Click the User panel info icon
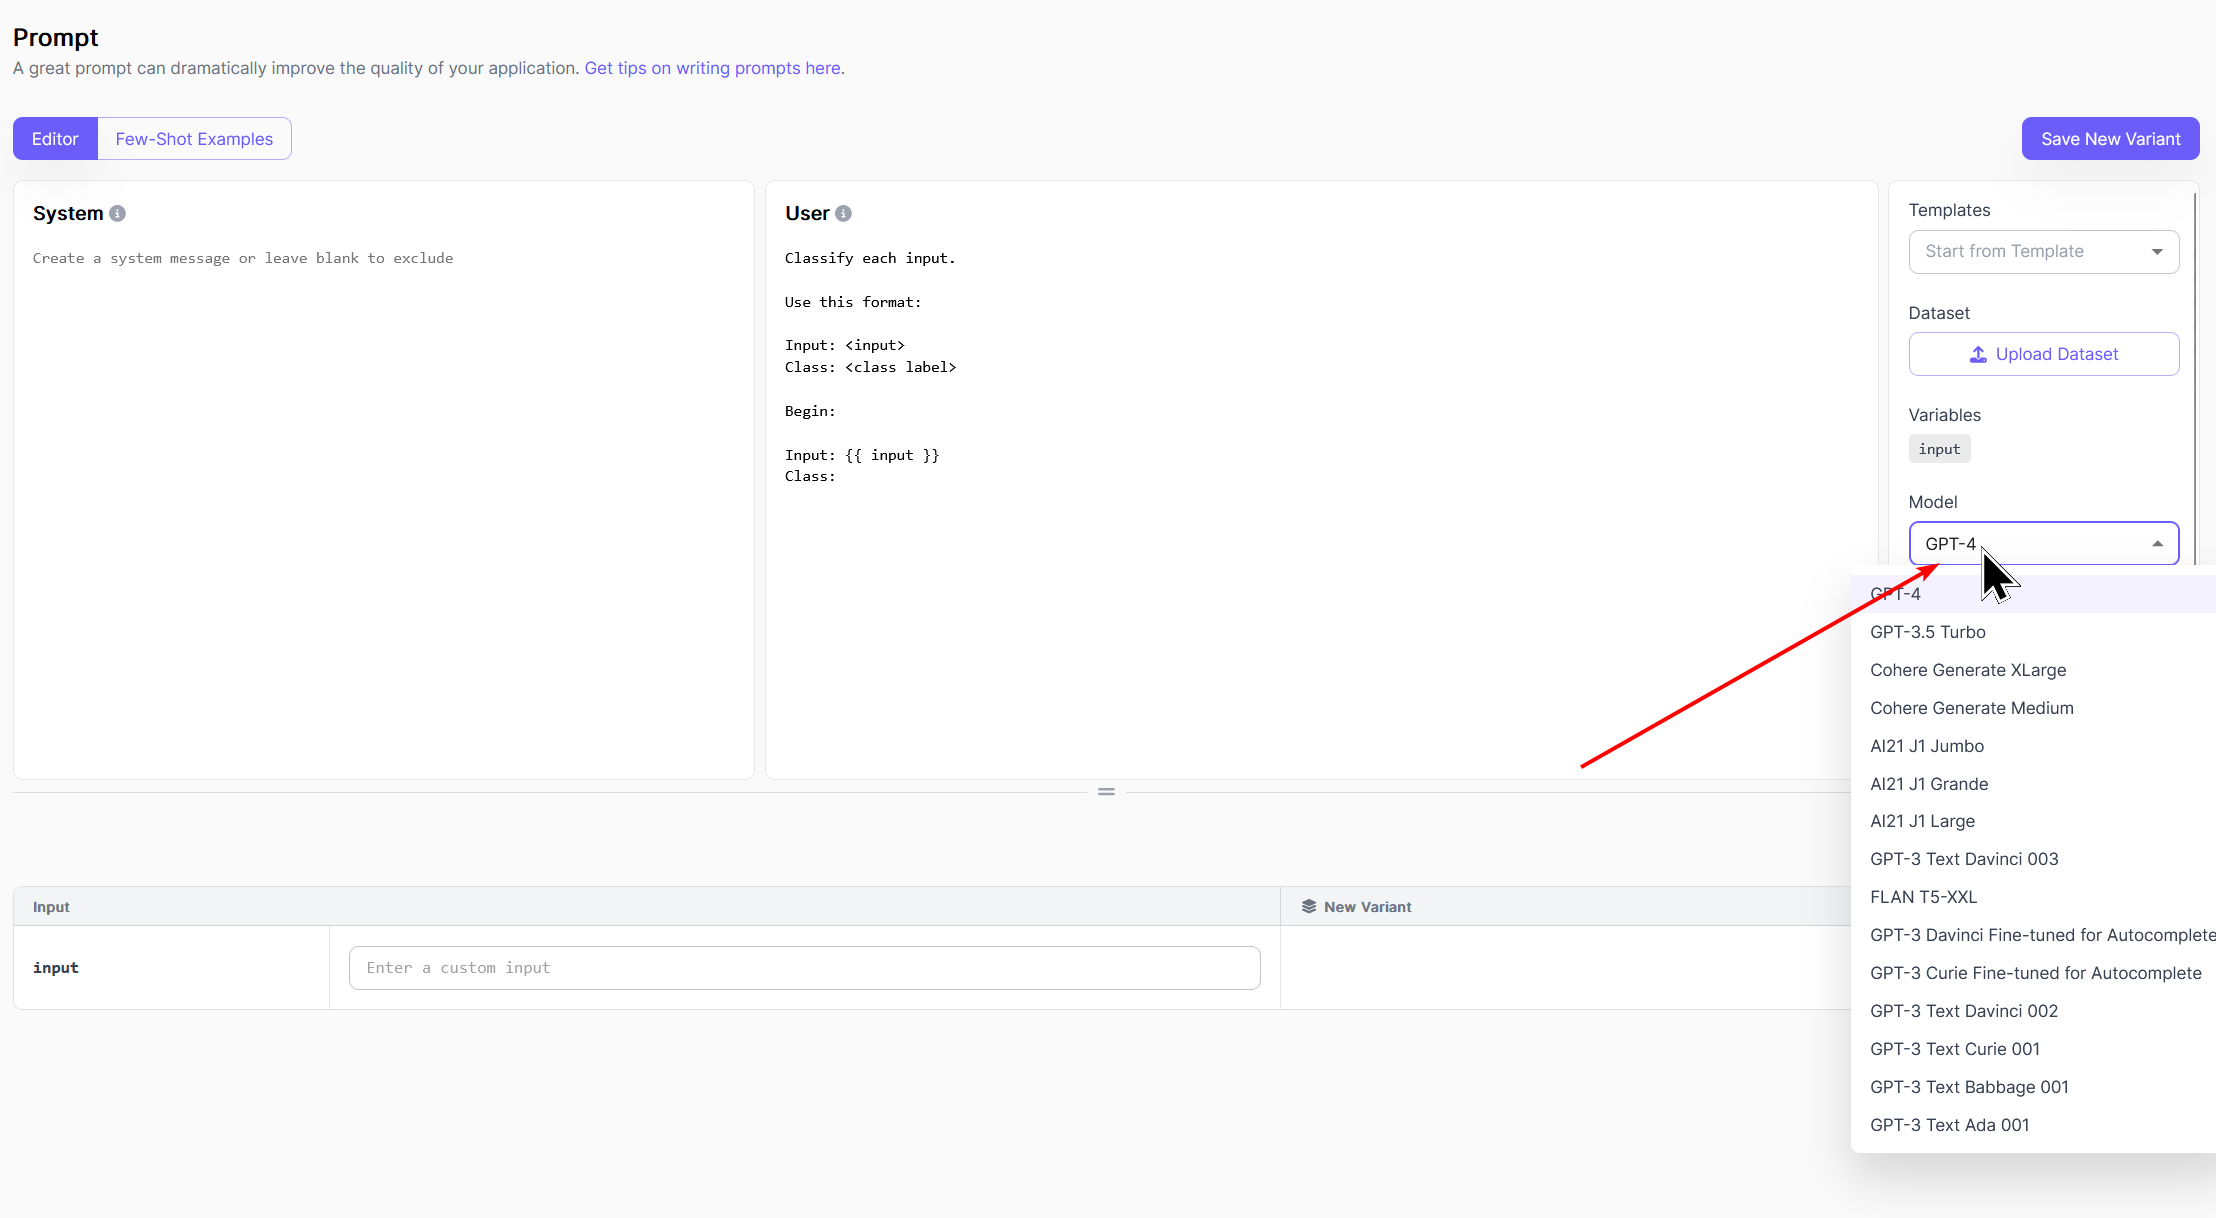The width and height of the screenshot is (2216, 1218). (x=843, y=212)
